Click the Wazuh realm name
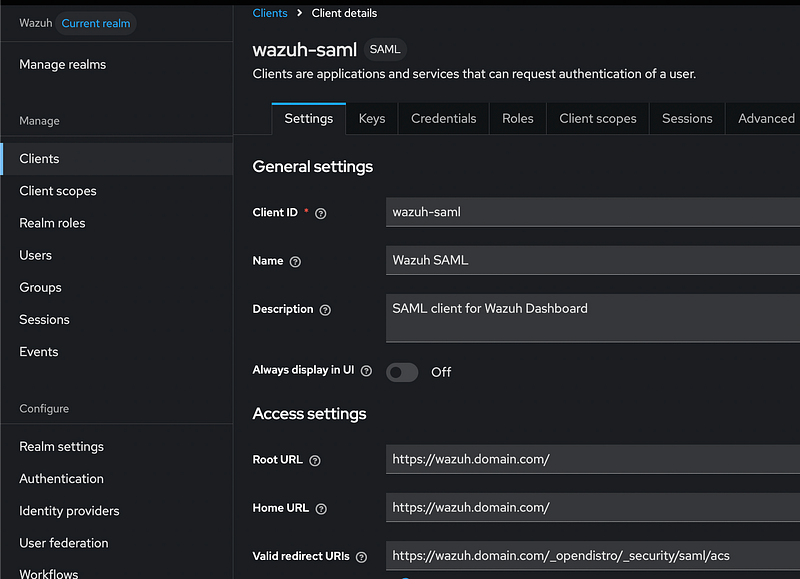Viewport: 800px width, 579px height. (x=36, y=23)
